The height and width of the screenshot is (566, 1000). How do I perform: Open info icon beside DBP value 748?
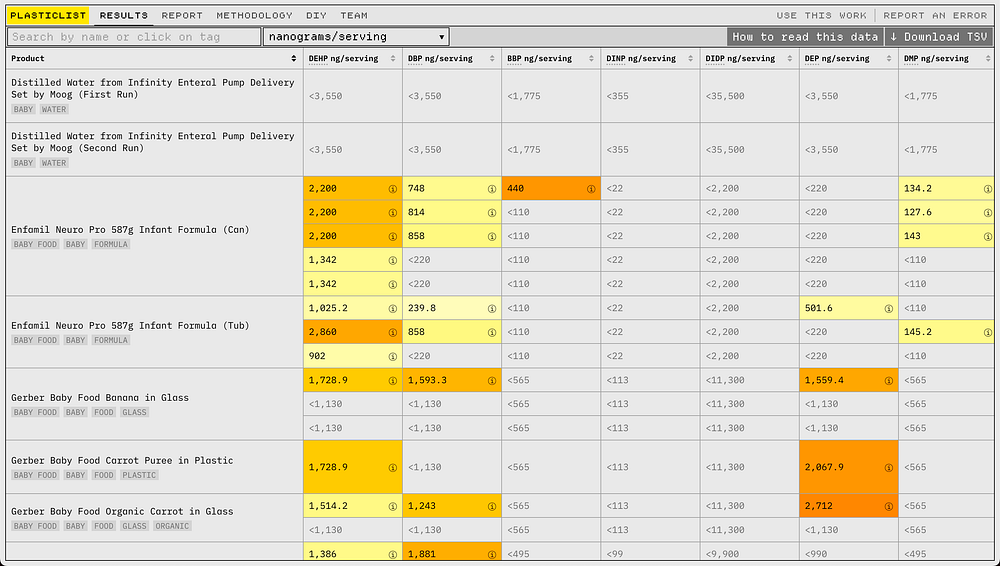pyautogui.click(x=492, y=189)
